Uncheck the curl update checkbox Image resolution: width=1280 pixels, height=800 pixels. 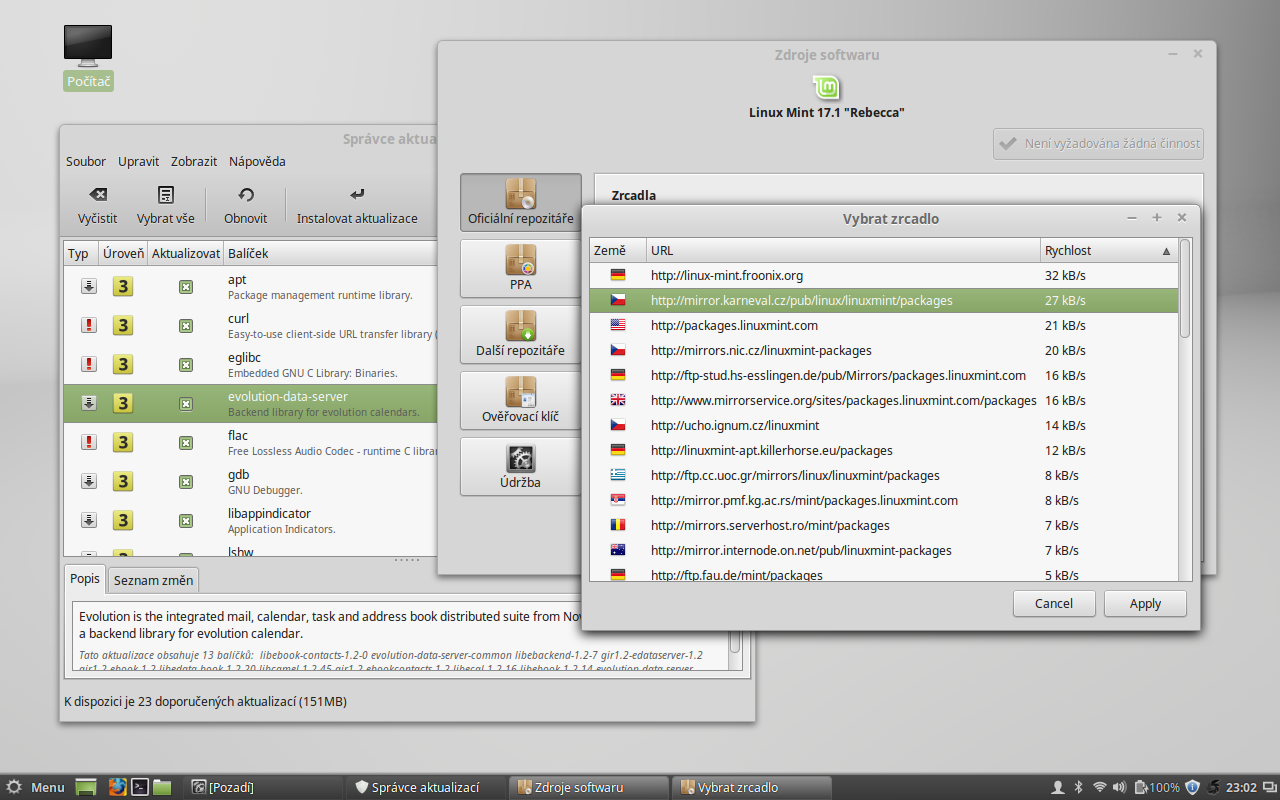click(x=185, y=325)
